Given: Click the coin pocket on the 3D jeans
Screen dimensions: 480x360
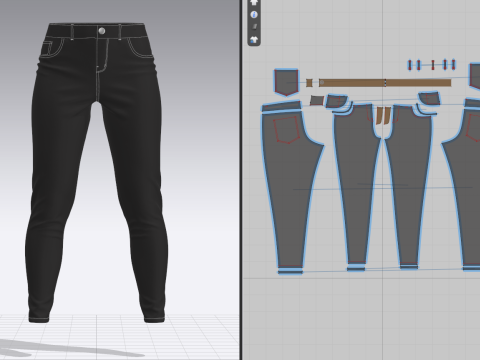Looking at the screenshot, I should (47, 48).
